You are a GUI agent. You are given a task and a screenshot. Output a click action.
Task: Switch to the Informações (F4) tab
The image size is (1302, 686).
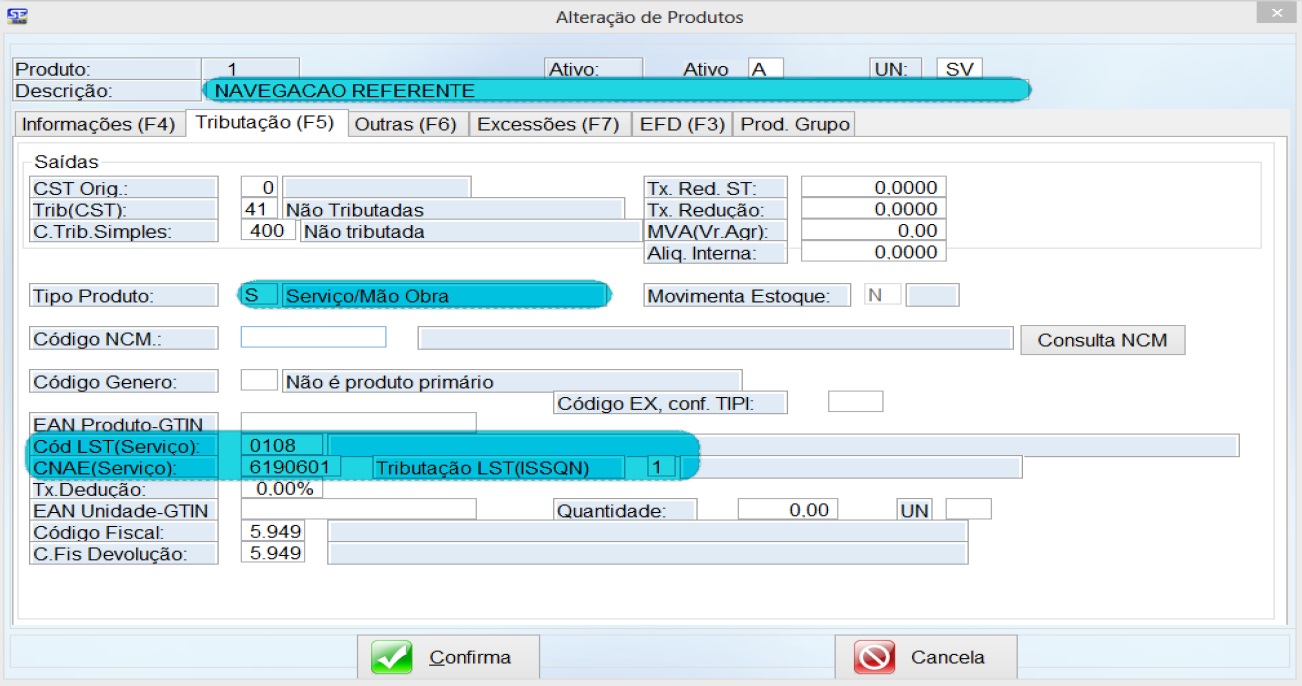point(98,124)
